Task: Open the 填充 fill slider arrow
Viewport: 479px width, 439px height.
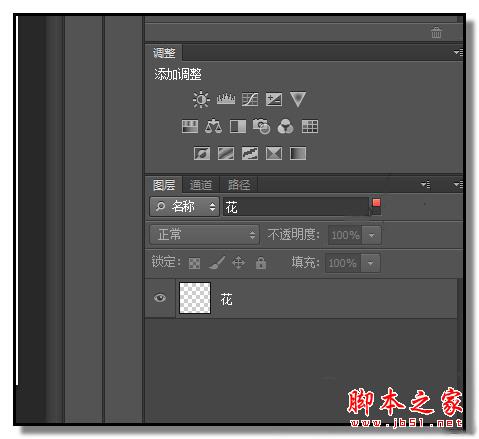Action: click(370, 263)
